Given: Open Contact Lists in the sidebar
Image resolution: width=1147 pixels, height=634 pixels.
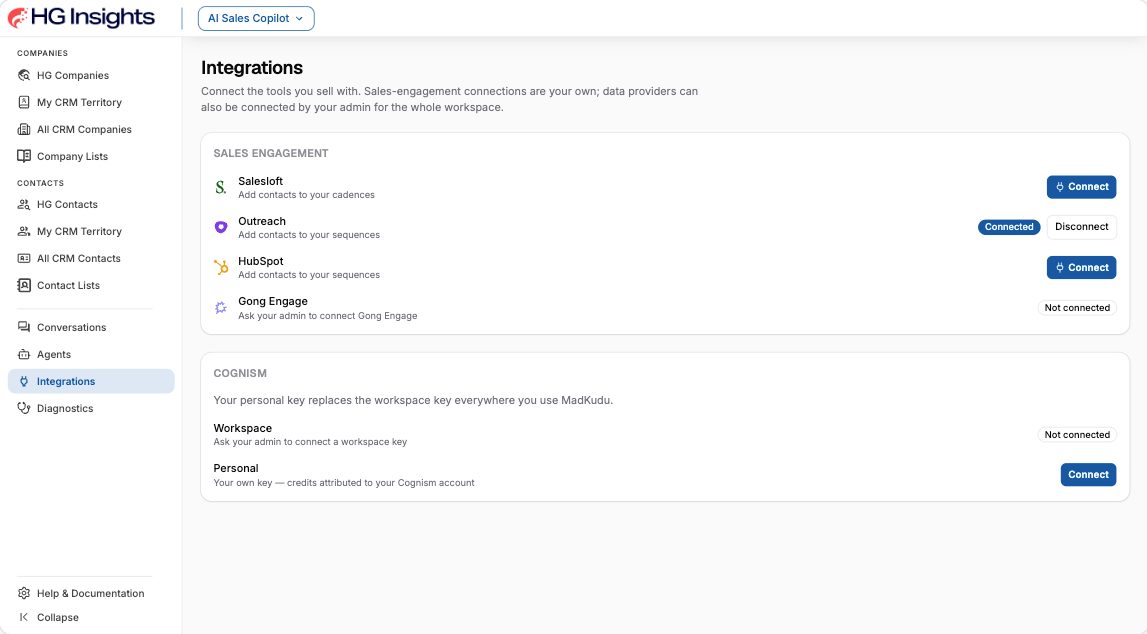Looking at the screenshot, I should pos(91,286).
